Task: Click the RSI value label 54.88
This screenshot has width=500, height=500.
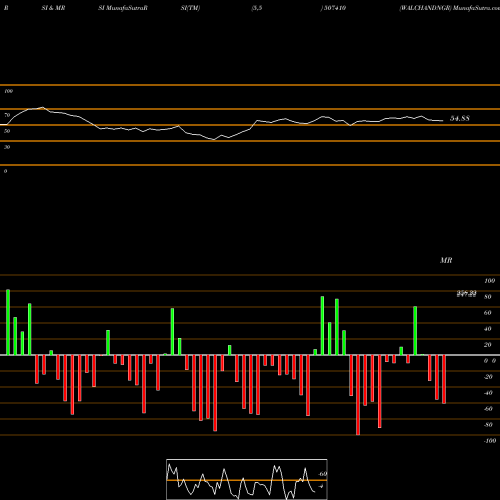Action: tap(460, 118)
